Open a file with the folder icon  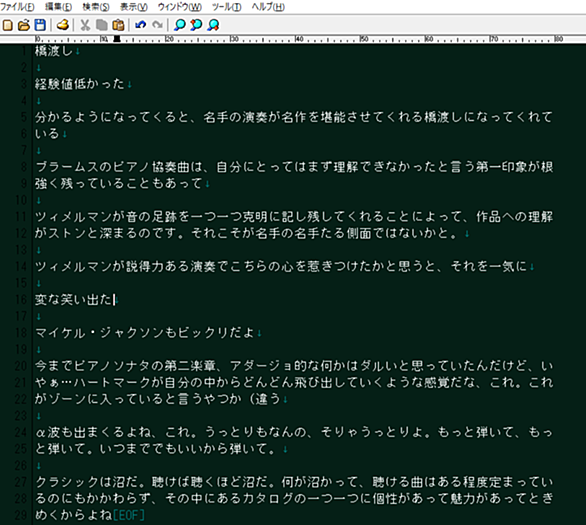(24, 25)
